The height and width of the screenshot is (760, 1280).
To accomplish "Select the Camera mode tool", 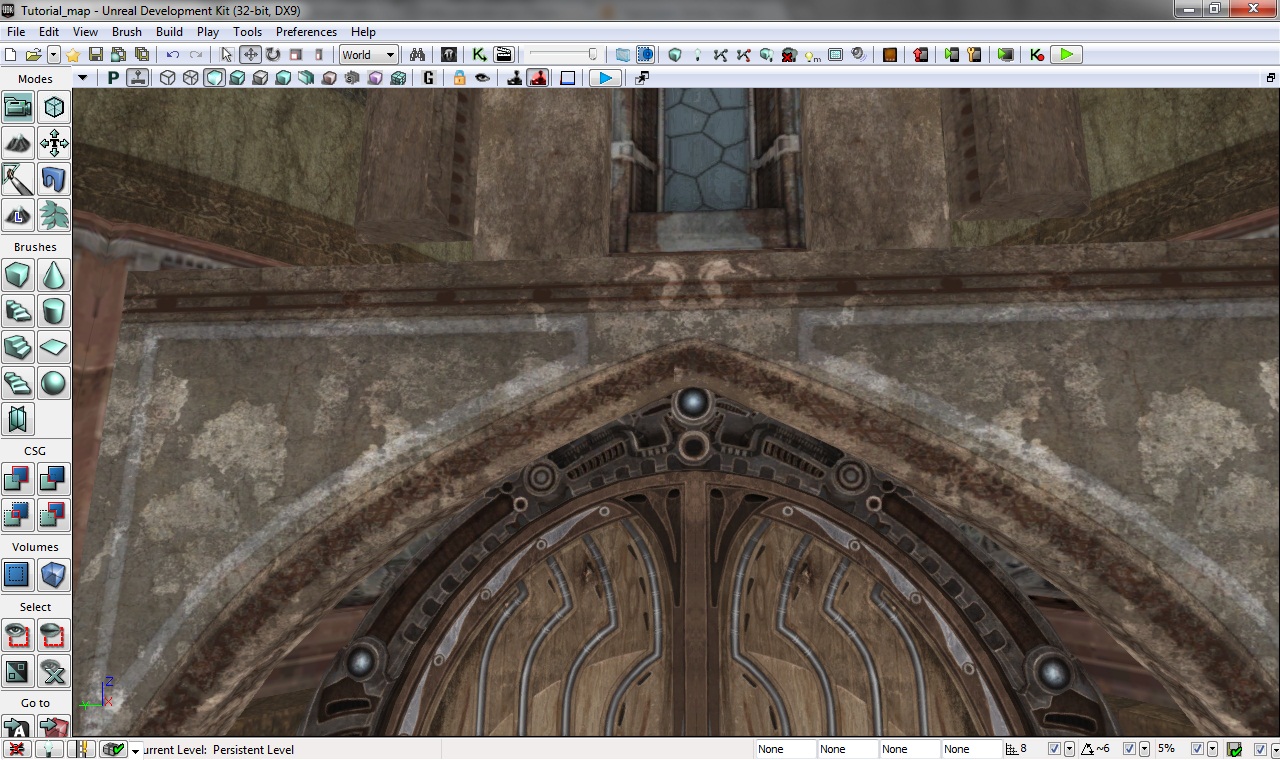I will (18, 107).
